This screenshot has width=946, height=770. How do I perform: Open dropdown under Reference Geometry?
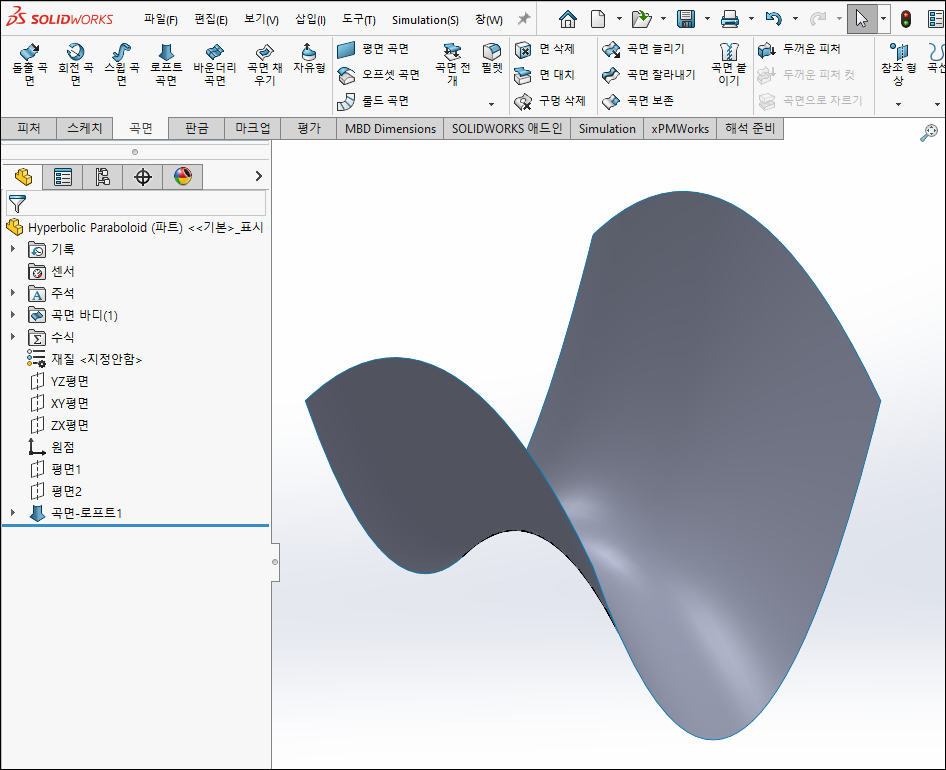tap(898, 104)
